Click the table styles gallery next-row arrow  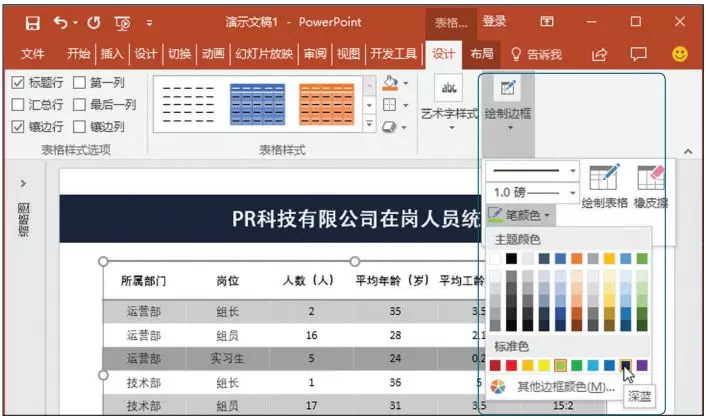click(x=369, y=105)
